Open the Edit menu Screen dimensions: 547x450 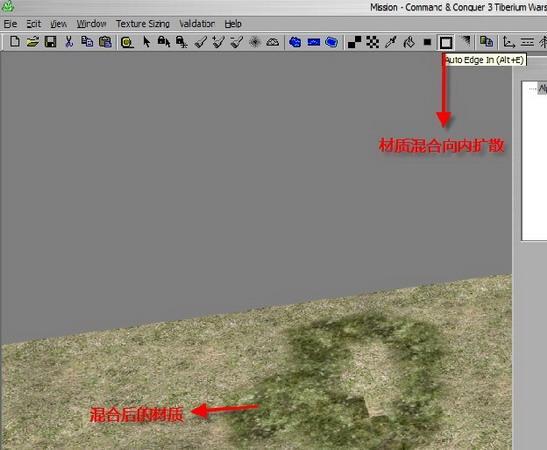[x=33, y=24]
